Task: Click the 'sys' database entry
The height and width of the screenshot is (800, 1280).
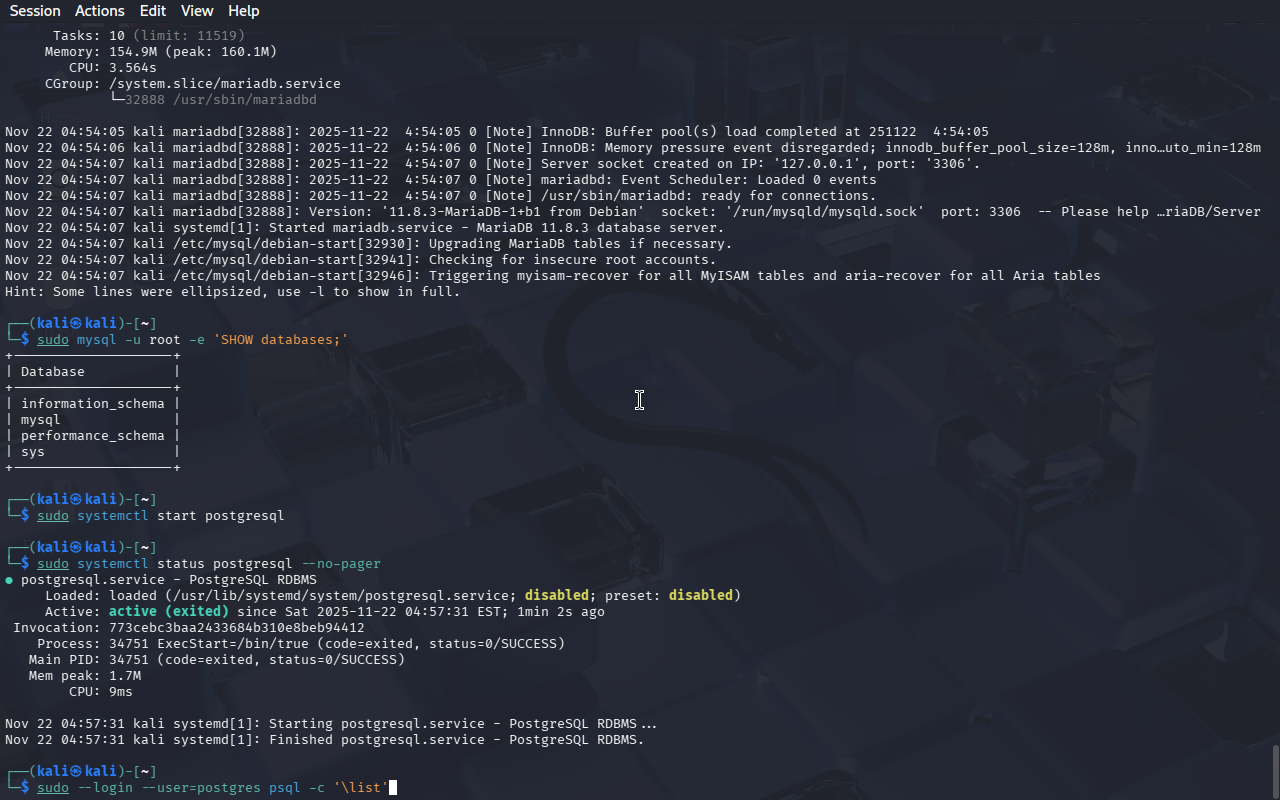Action: (x=33, y=452)
